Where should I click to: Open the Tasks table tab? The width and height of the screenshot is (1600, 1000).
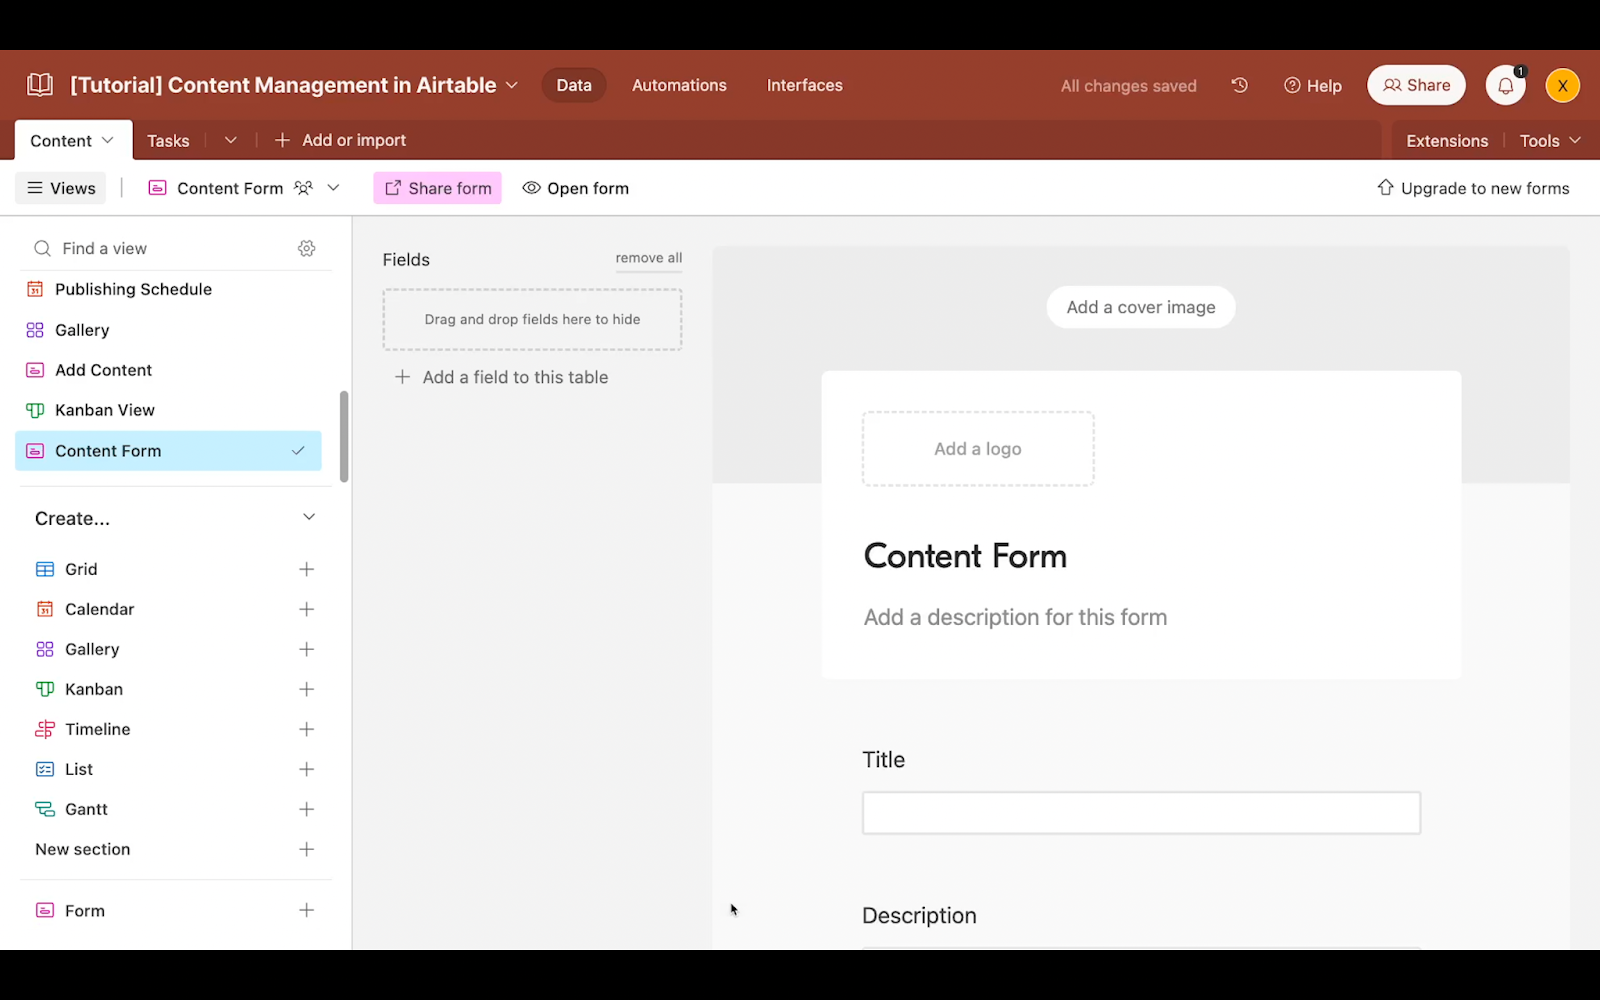coord(168,140)
